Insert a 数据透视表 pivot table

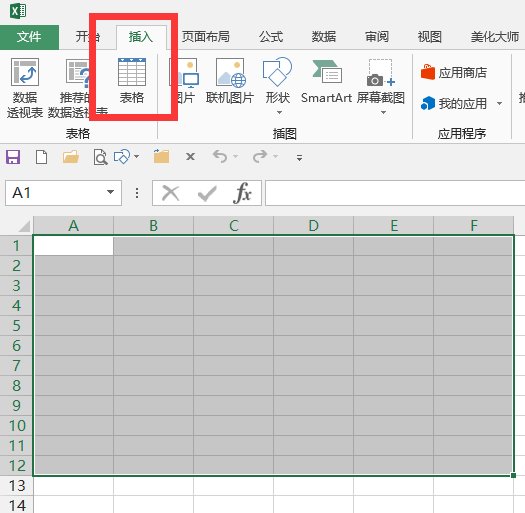point(25,88)
